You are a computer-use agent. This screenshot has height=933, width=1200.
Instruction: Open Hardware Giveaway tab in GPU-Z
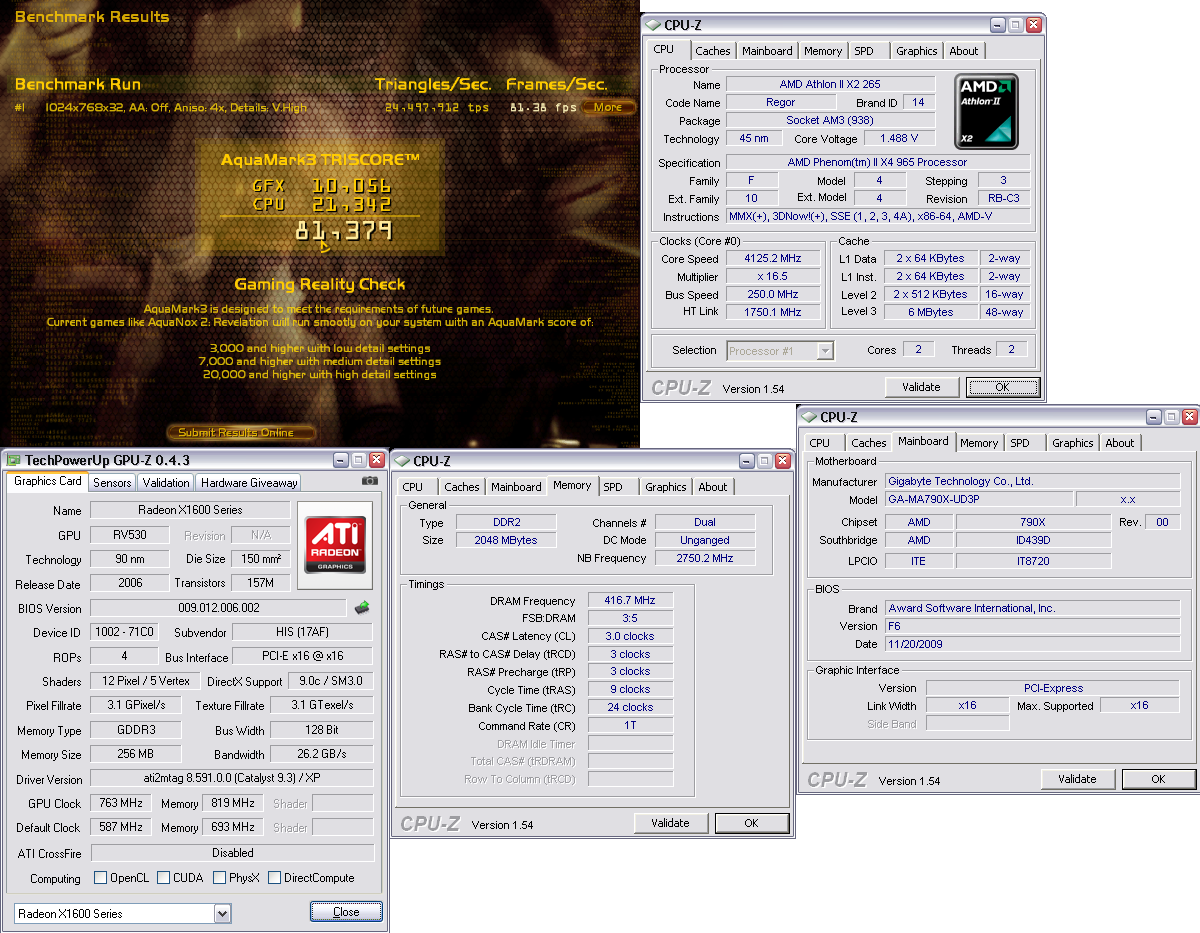(250, 483)
